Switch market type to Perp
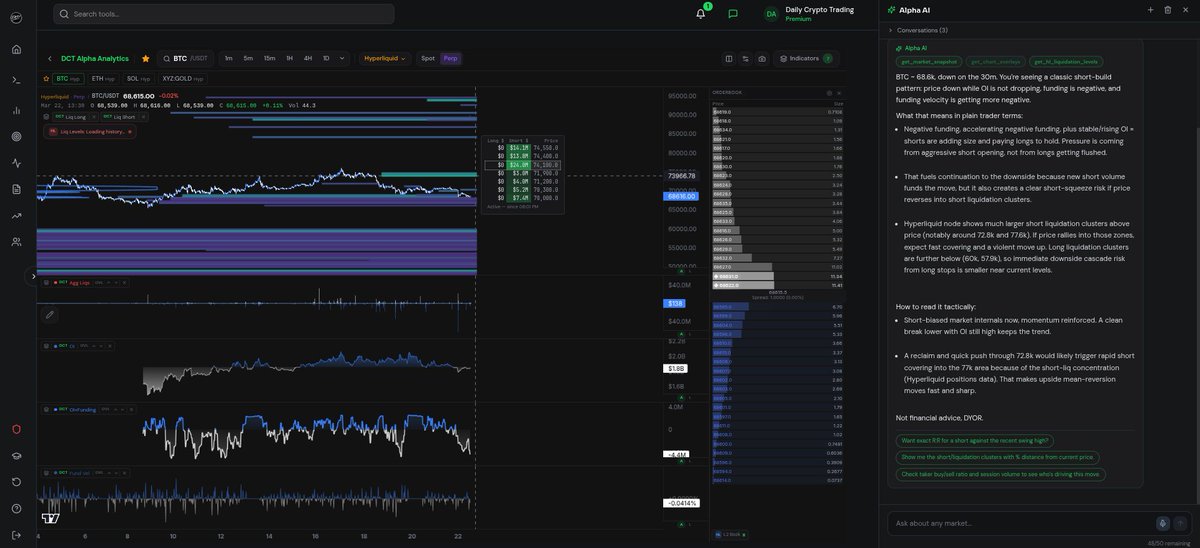Viewport: 1200px width, 548px height. [x=451, y=58]
